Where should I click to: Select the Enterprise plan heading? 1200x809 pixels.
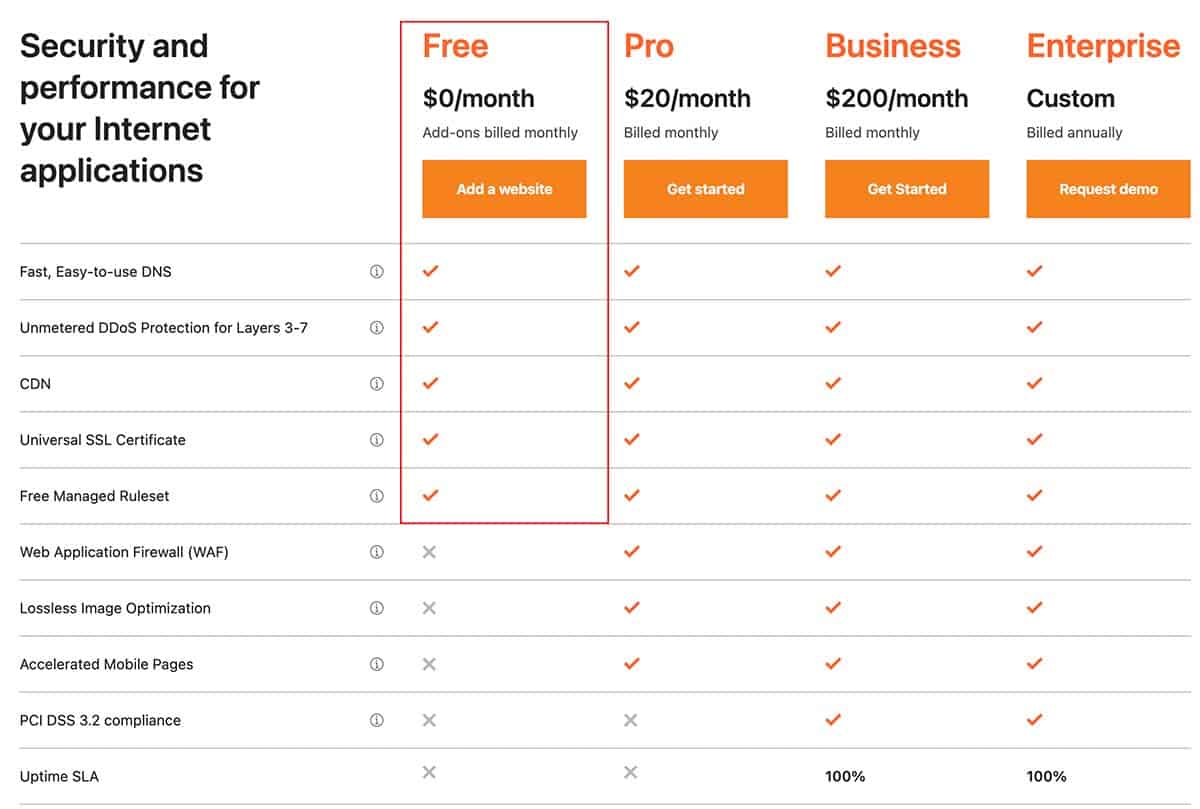click(x=1104, y=46)
